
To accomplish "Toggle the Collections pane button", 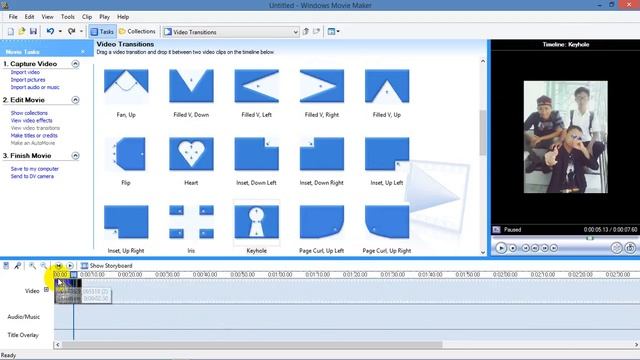I will pos(138,31).
